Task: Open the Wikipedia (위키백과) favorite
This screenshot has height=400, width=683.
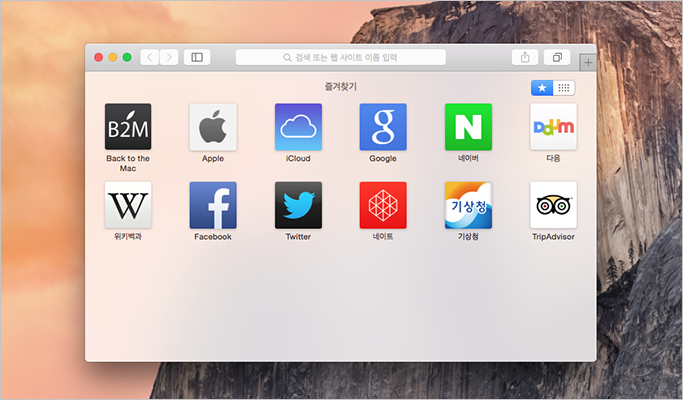Action: tap(128, 205)
